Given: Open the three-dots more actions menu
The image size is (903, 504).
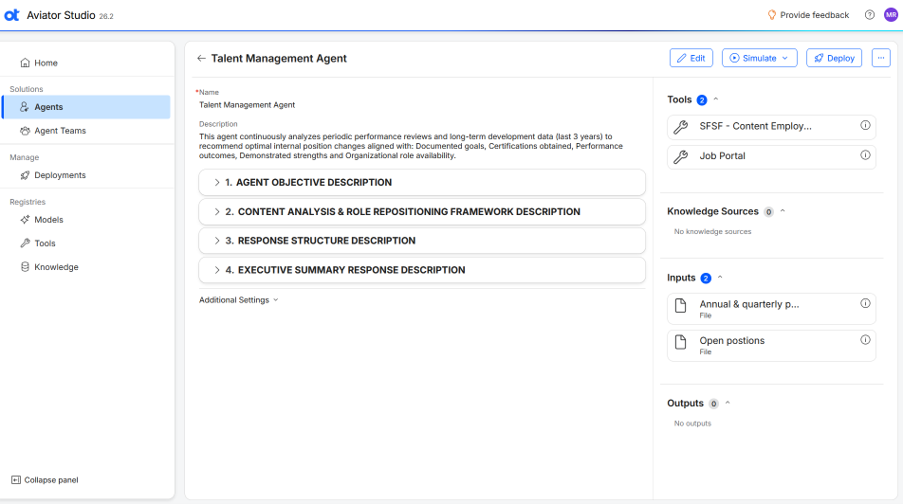Looking at the screenshot, I should click(x=881, y=58).
